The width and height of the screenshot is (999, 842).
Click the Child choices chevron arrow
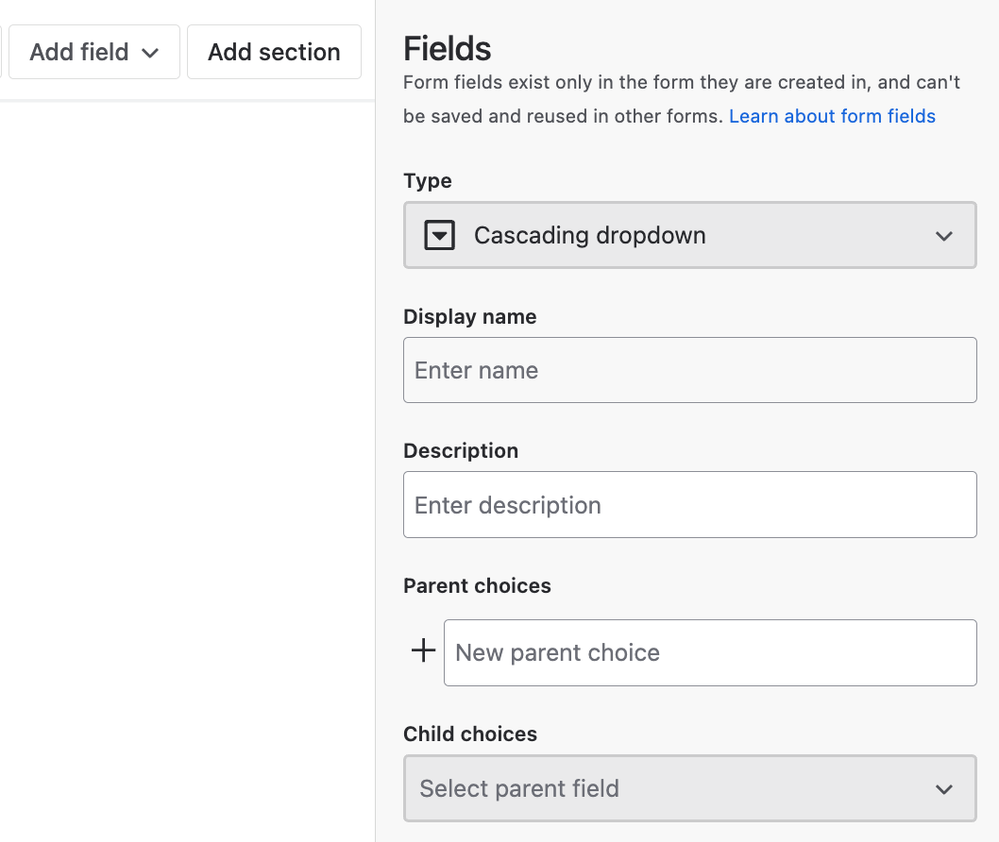point(943,789)
